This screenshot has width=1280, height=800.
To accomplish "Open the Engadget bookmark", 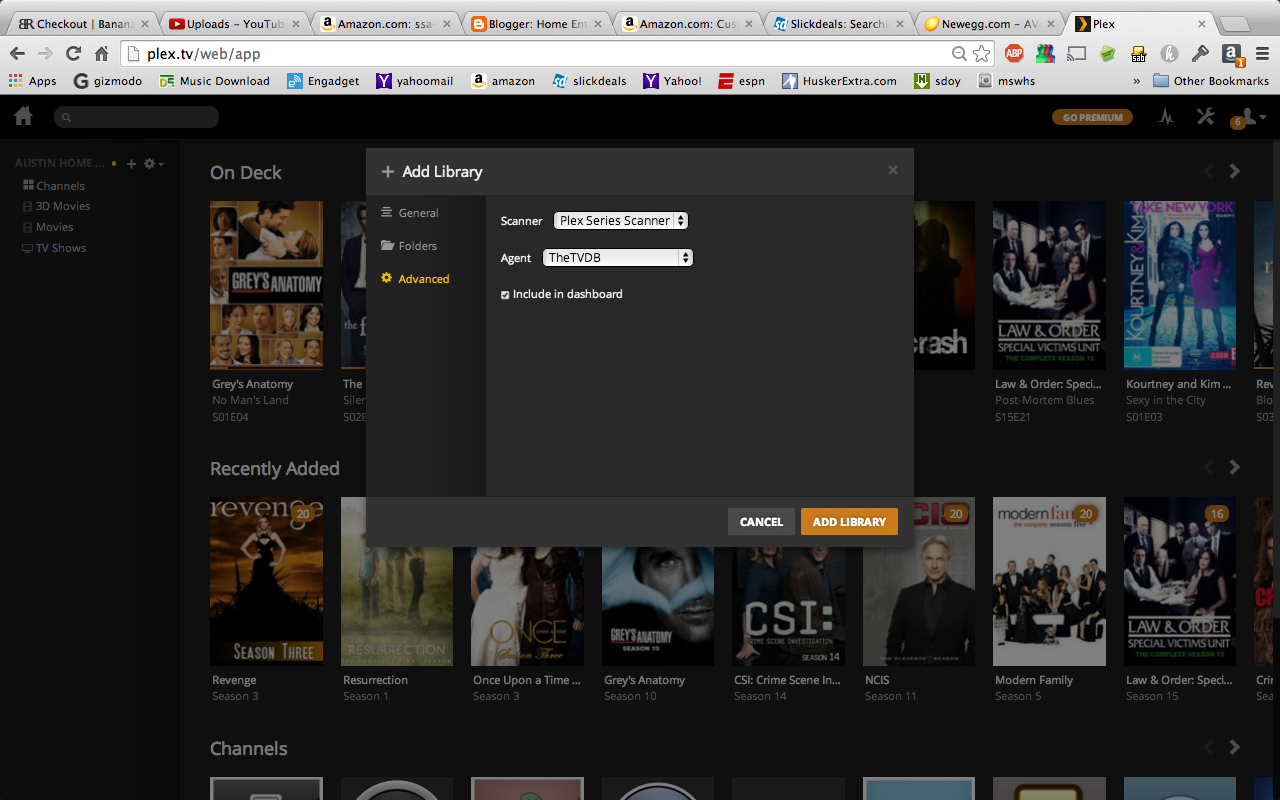I will [x=323, y=81].
